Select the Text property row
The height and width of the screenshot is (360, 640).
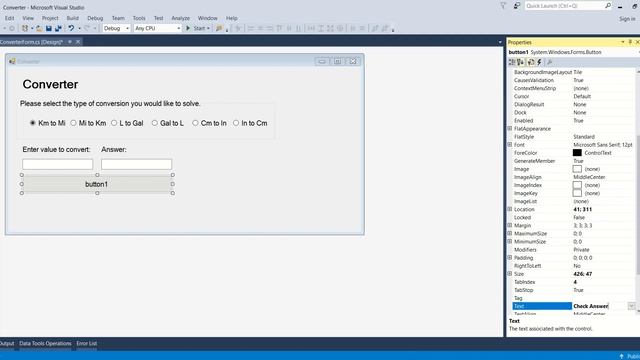click(x=574, y=306)
